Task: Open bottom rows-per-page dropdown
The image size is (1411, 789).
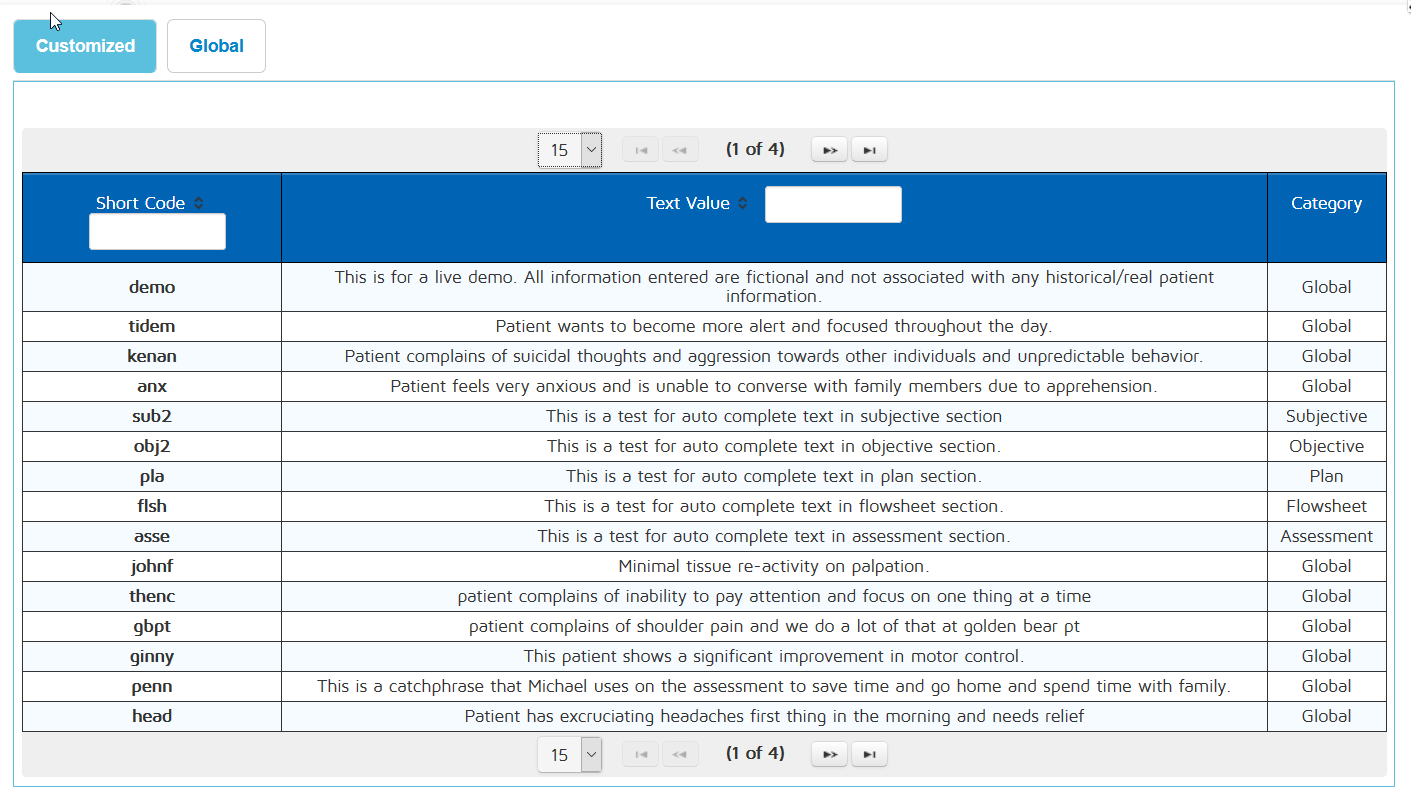Action: click(x=570, y=754)
